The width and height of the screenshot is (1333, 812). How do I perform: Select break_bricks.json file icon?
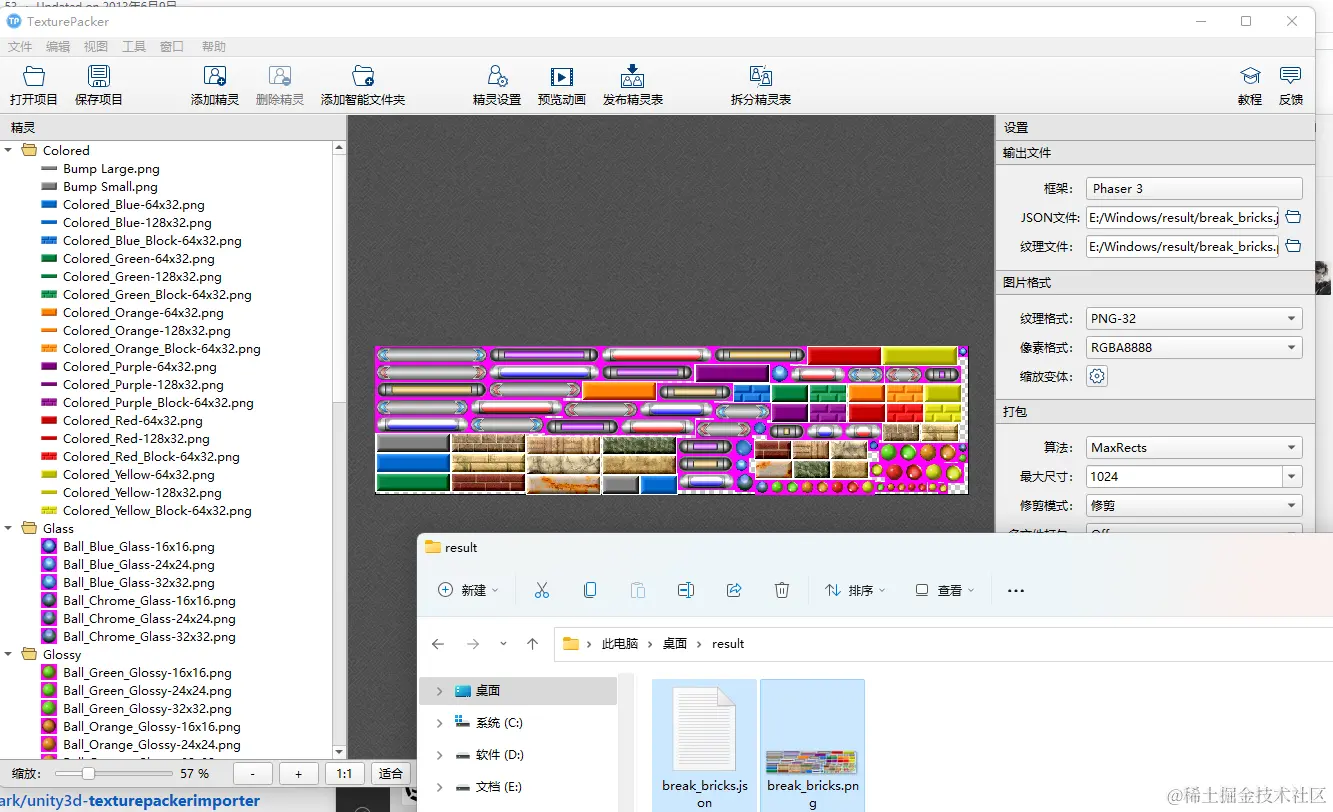click(x=704, y=728)
